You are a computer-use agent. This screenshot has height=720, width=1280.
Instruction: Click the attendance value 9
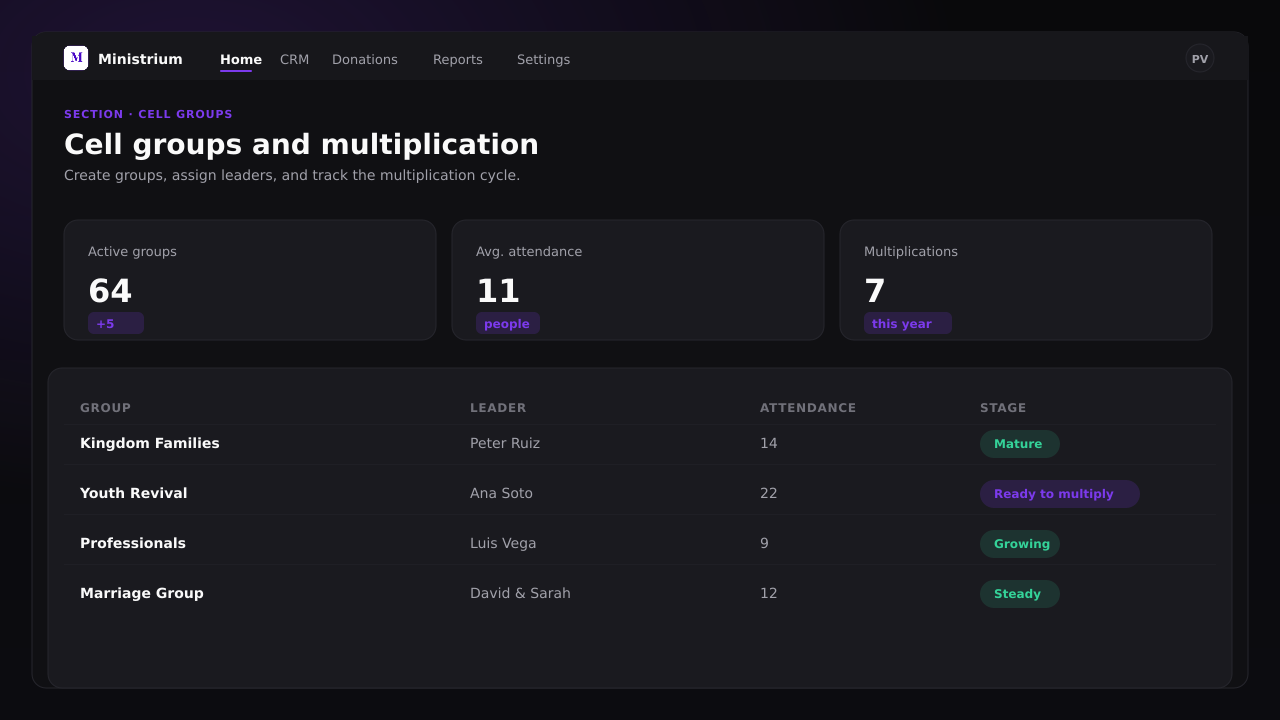pos(764,543)
